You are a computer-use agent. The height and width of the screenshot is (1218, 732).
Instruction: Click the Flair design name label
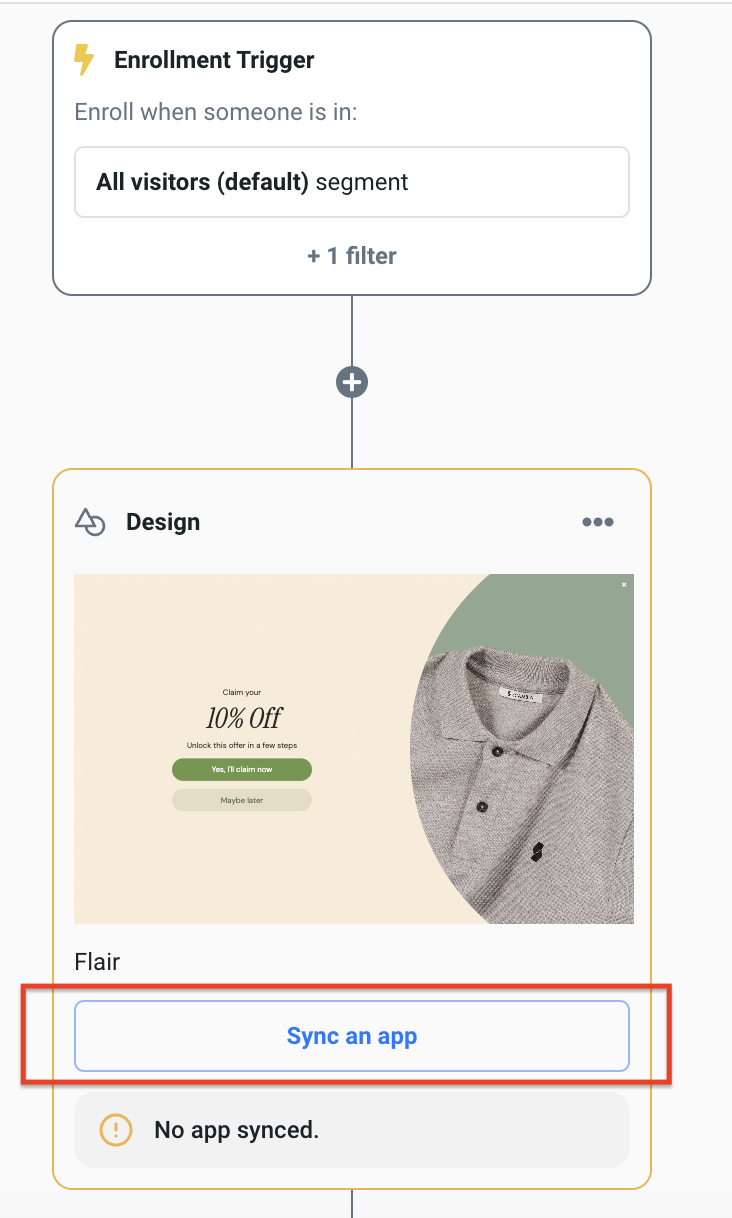tap(97, 962)
